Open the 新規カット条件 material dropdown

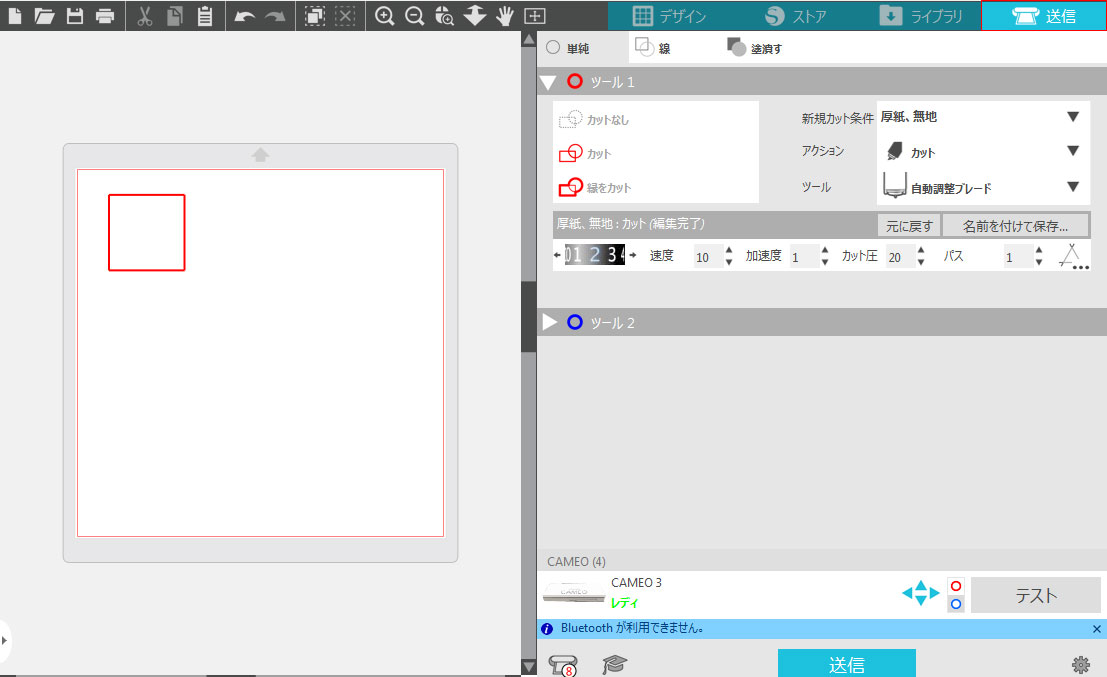click(980, 117)
